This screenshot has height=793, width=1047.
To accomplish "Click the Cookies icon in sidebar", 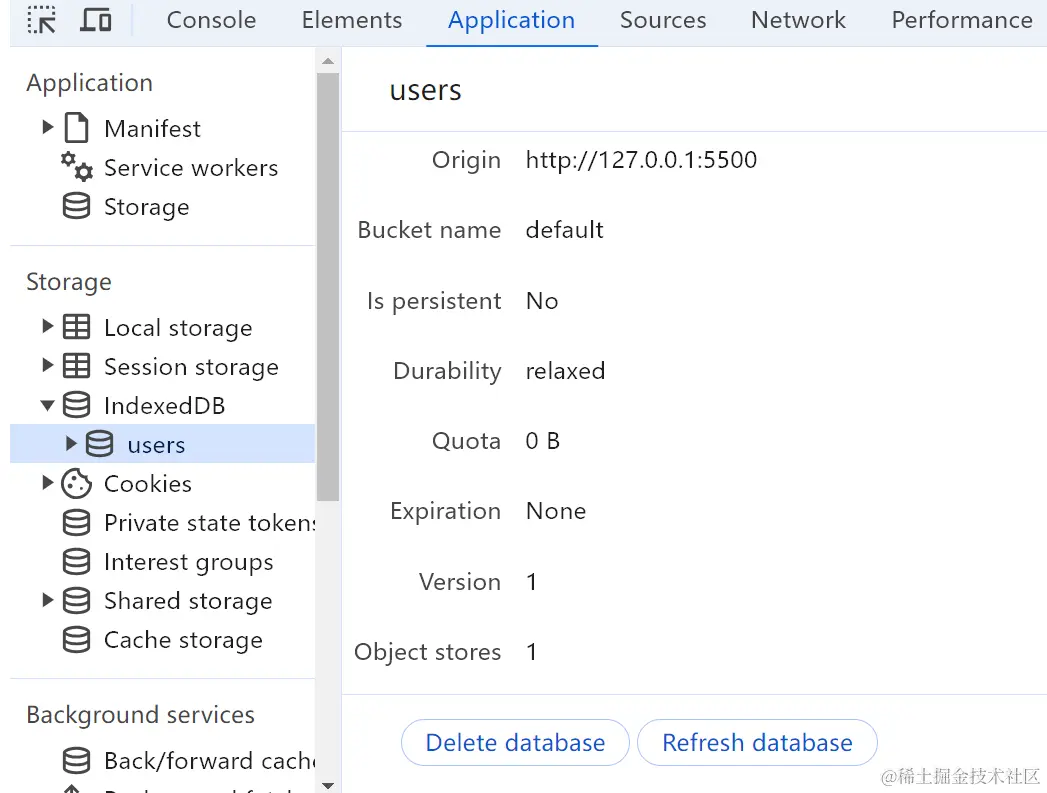I will [x=76, y=484].
